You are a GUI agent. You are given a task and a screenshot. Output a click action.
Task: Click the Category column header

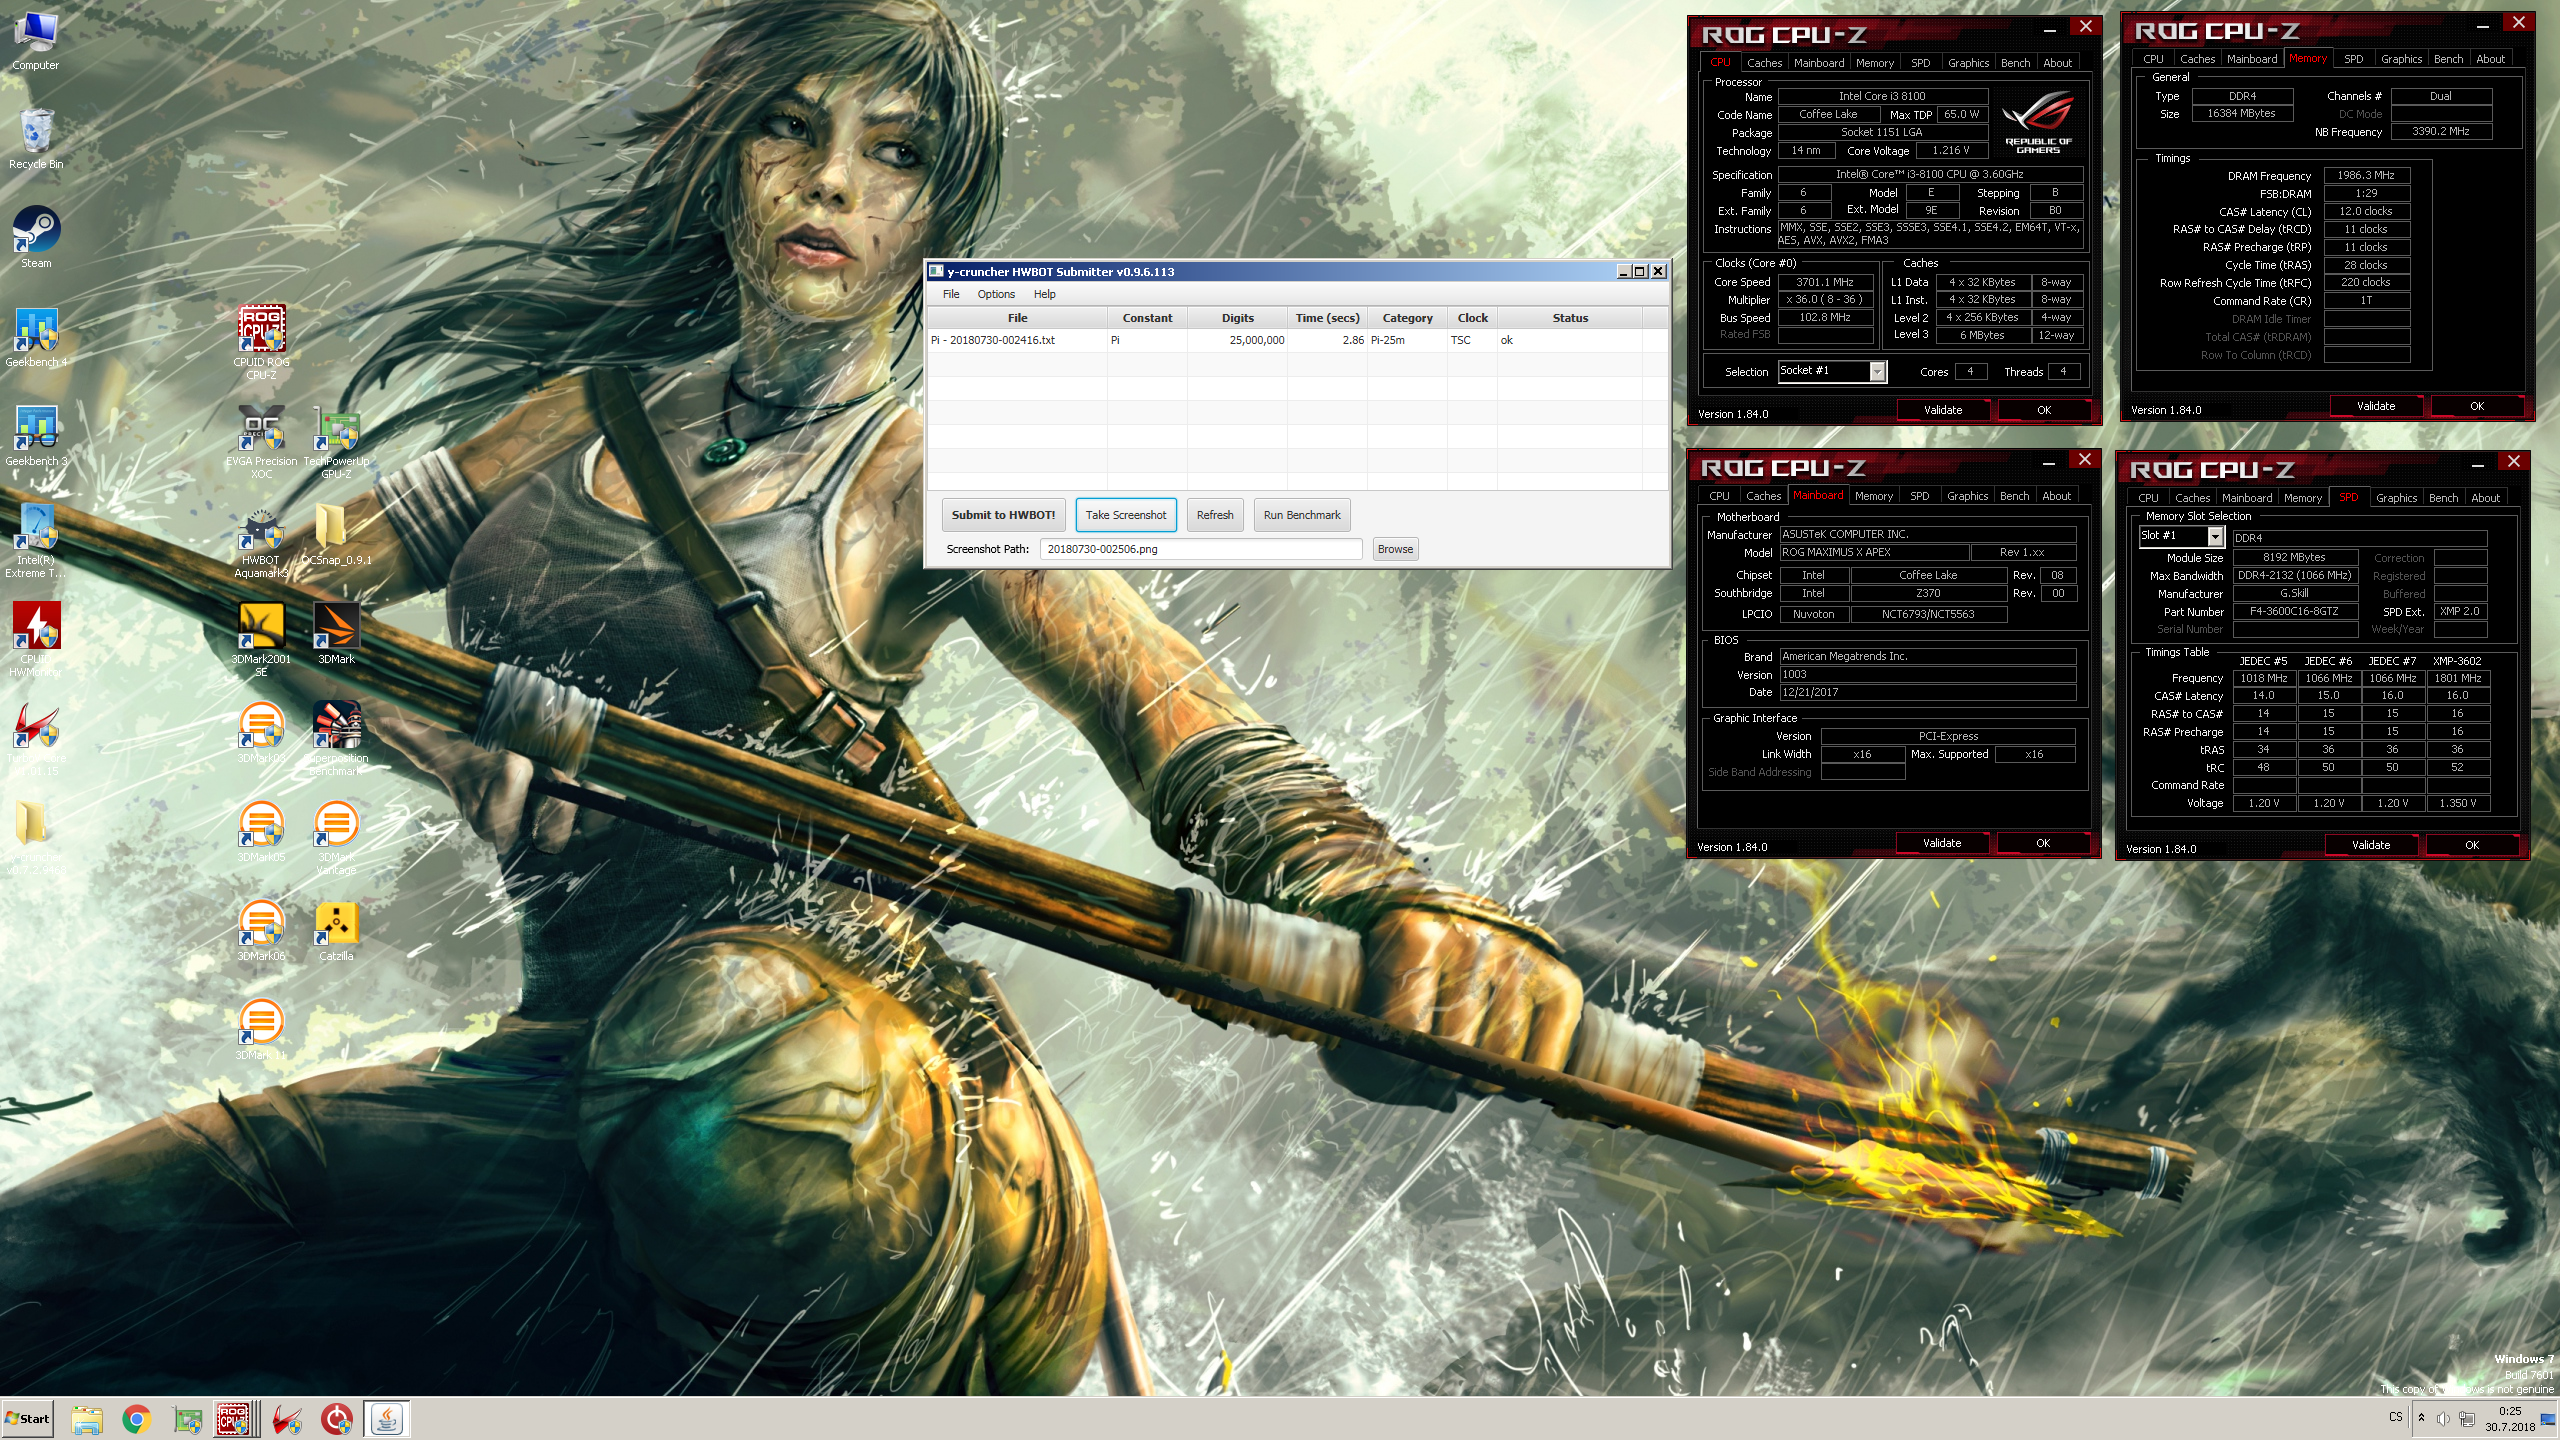pyautogui.click(x=1407, y=318)
